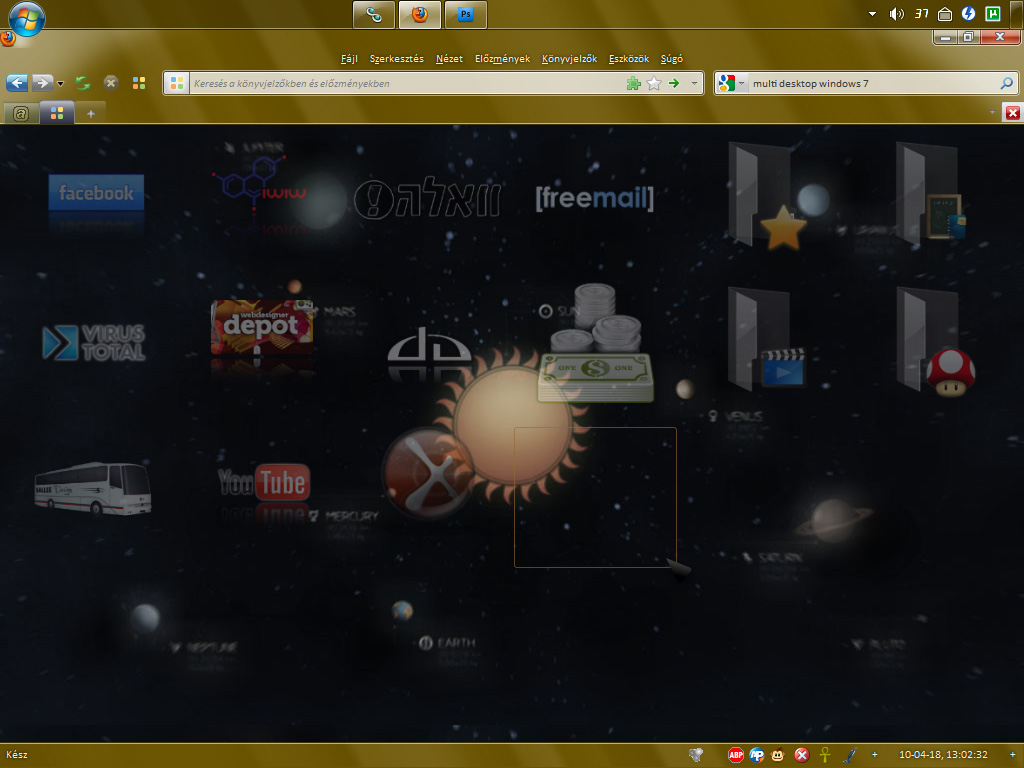Close the current tab with red X

coord(1012,113)
